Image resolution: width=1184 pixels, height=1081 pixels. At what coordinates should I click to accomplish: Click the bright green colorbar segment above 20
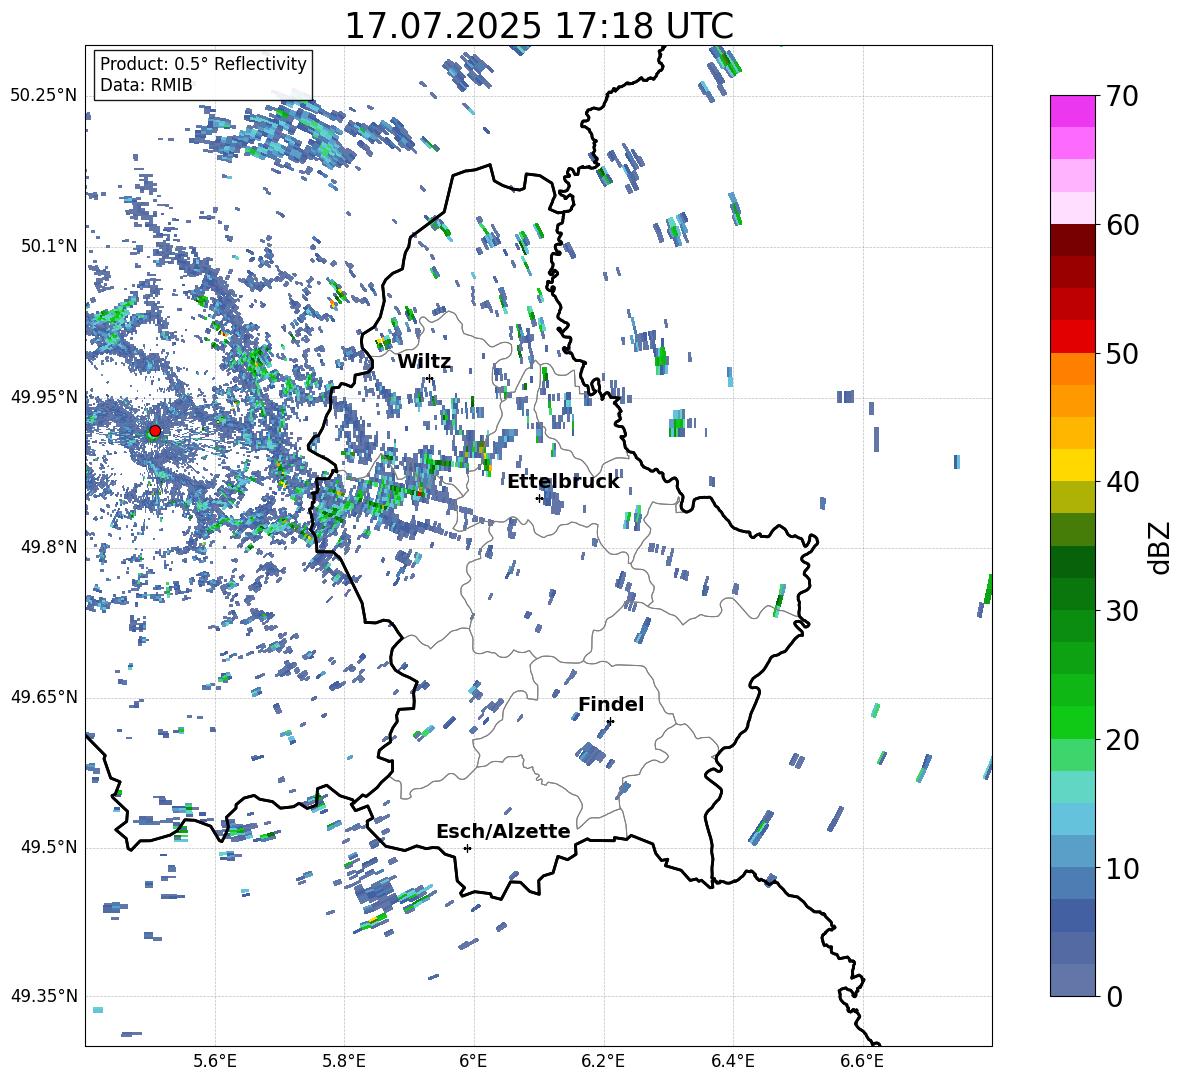point(1072,722)
